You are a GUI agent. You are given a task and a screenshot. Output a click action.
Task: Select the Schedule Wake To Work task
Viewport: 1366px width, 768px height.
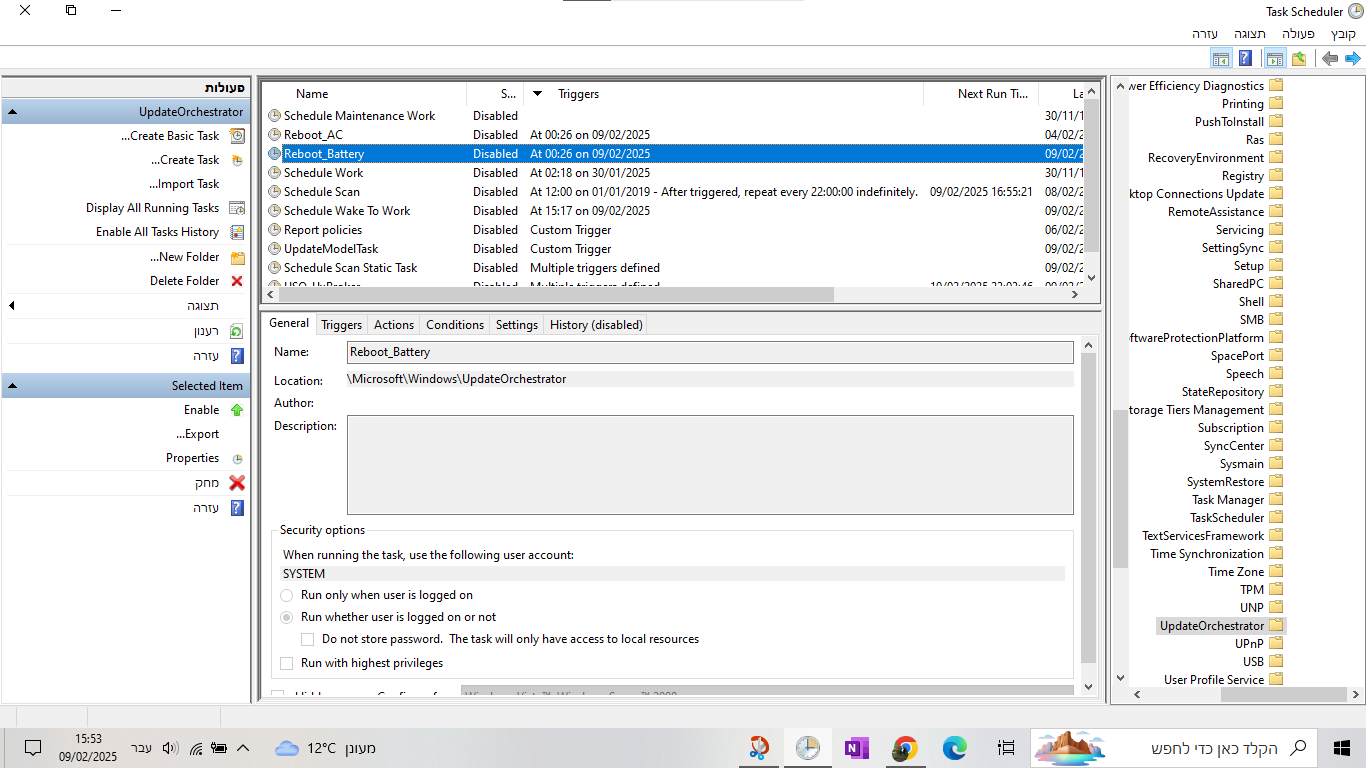[x=675, y=211]
